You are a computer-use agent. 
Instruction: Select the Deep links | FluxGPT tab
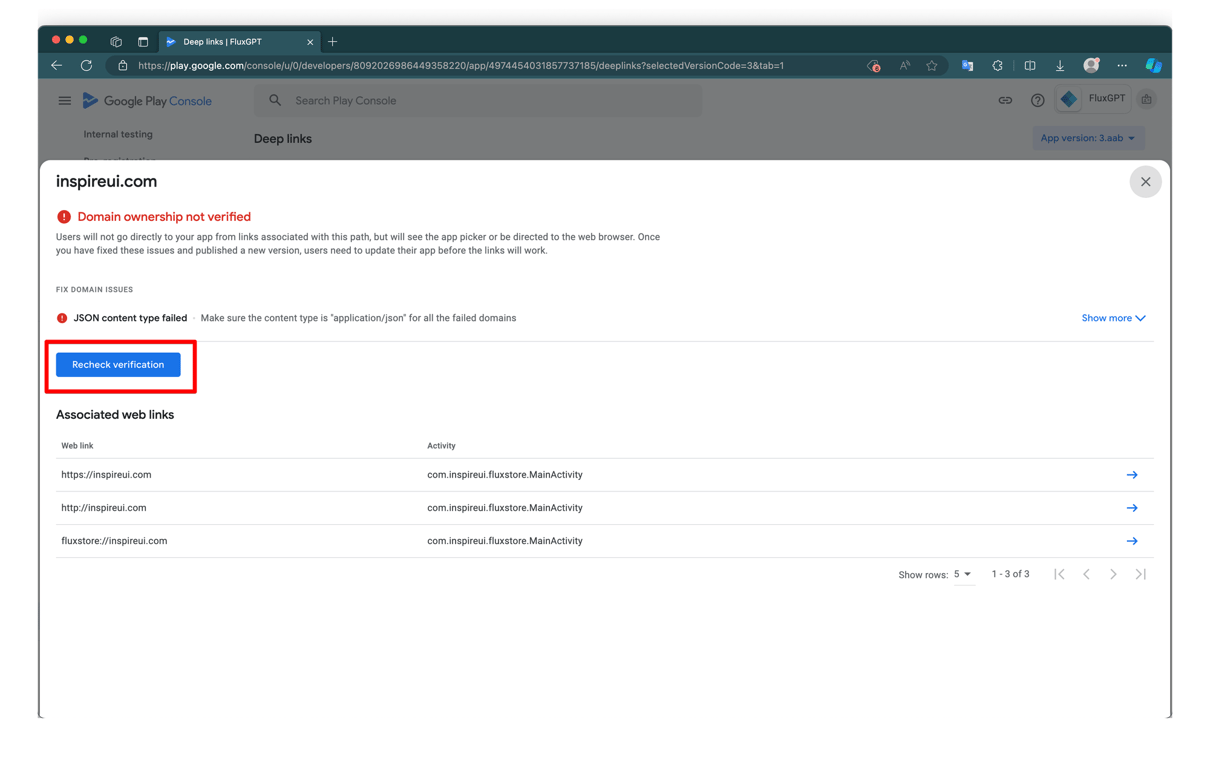pos(239,42)
